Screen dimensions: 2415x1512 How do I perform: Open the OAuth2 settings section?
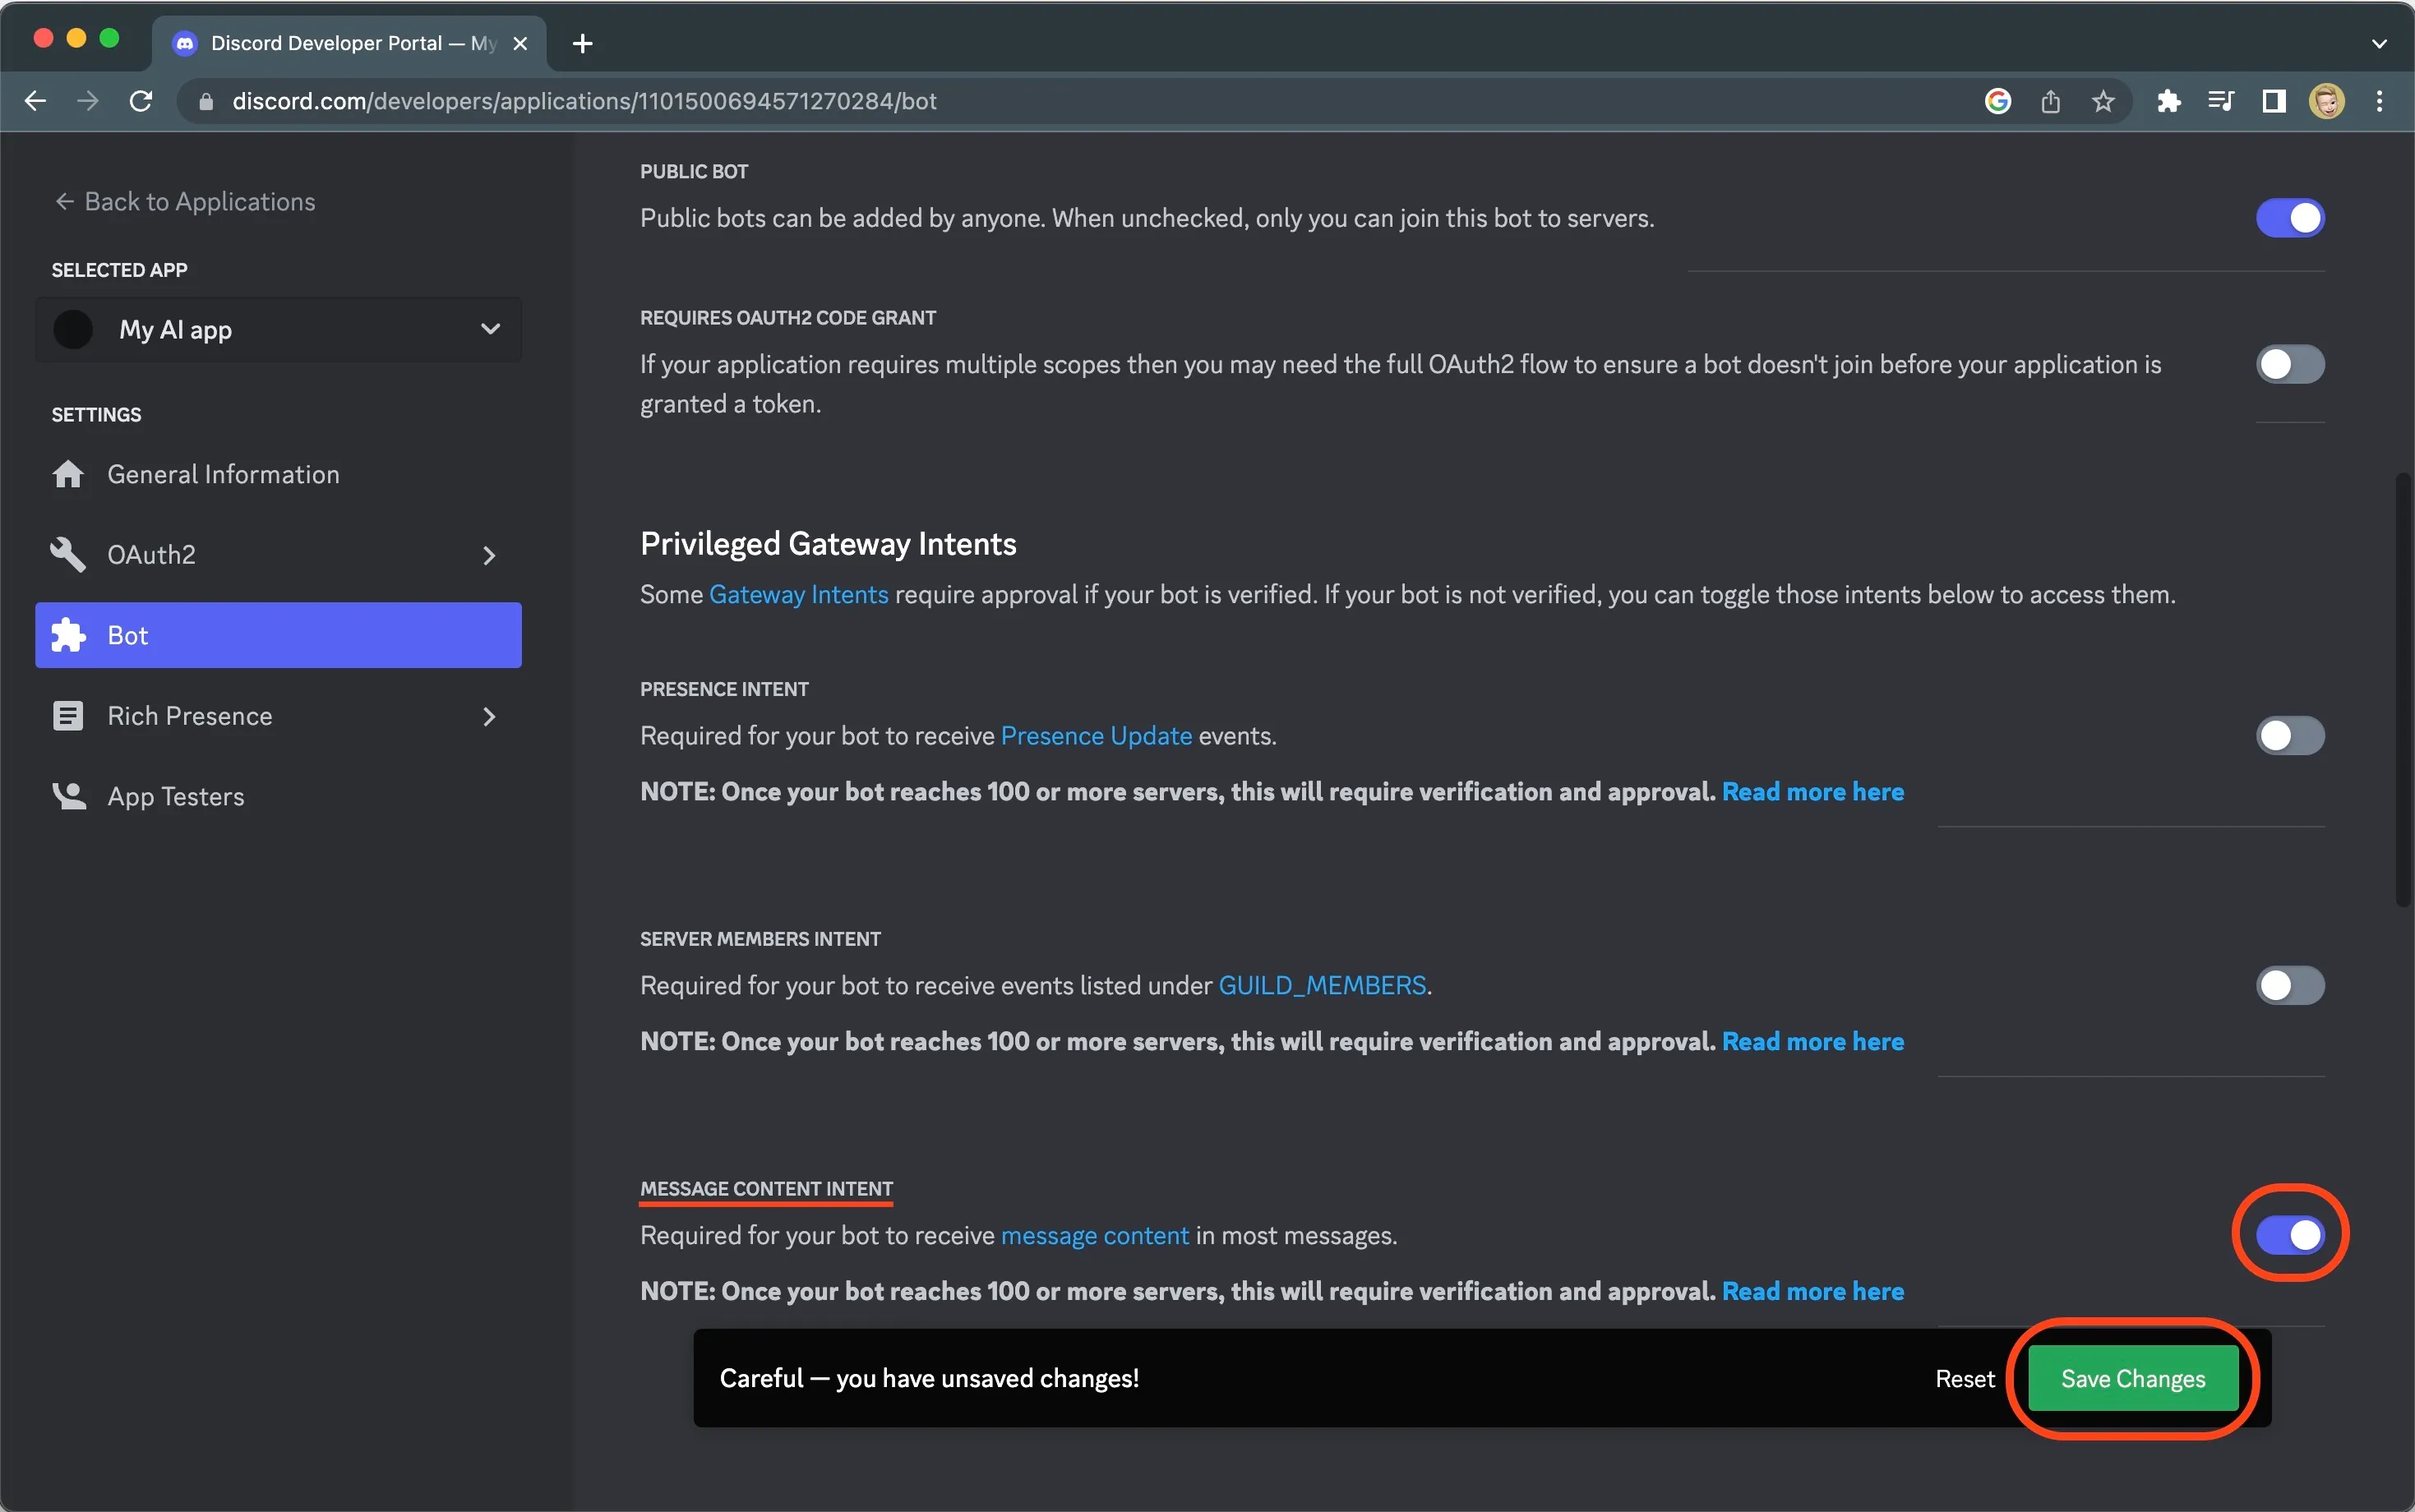(x=279, y=554)
